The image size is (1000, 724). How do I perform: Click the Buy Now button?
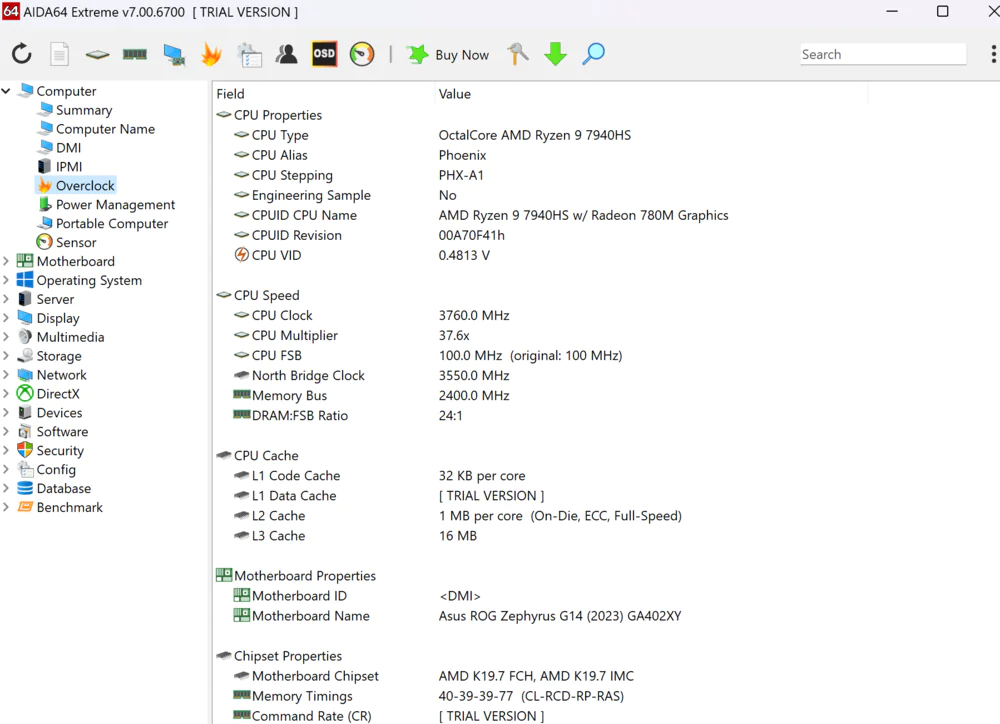(x=448, y=55)
